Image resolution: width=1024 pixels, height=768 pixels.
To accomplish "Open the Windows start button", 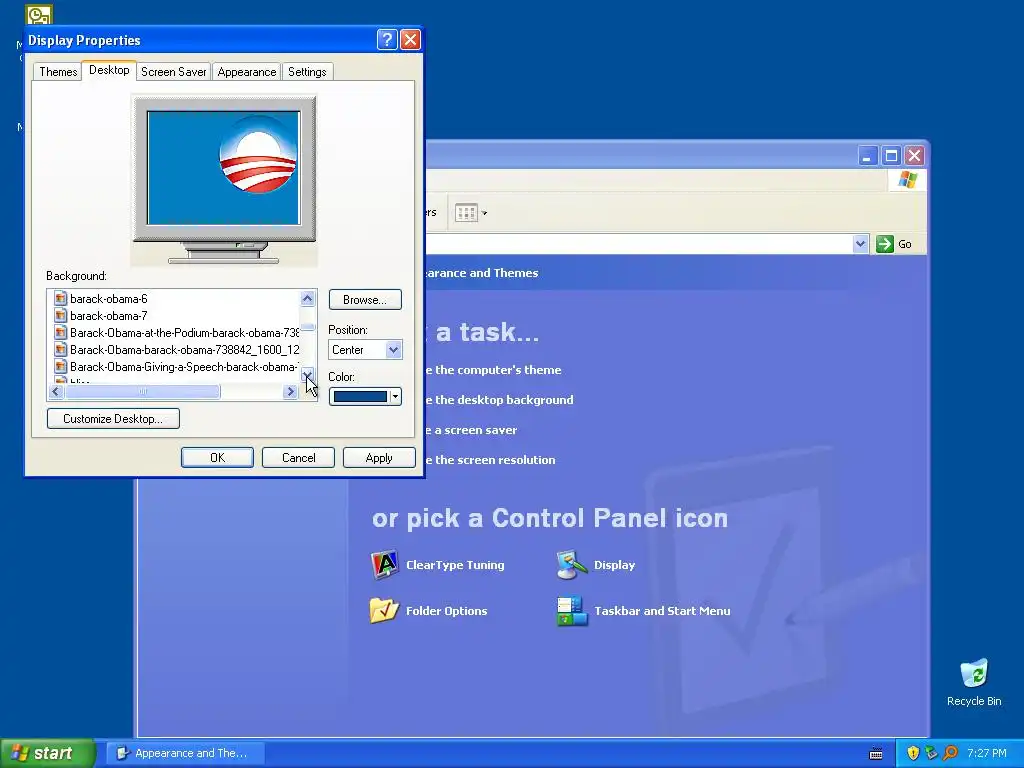I will [x=47, y=753].
